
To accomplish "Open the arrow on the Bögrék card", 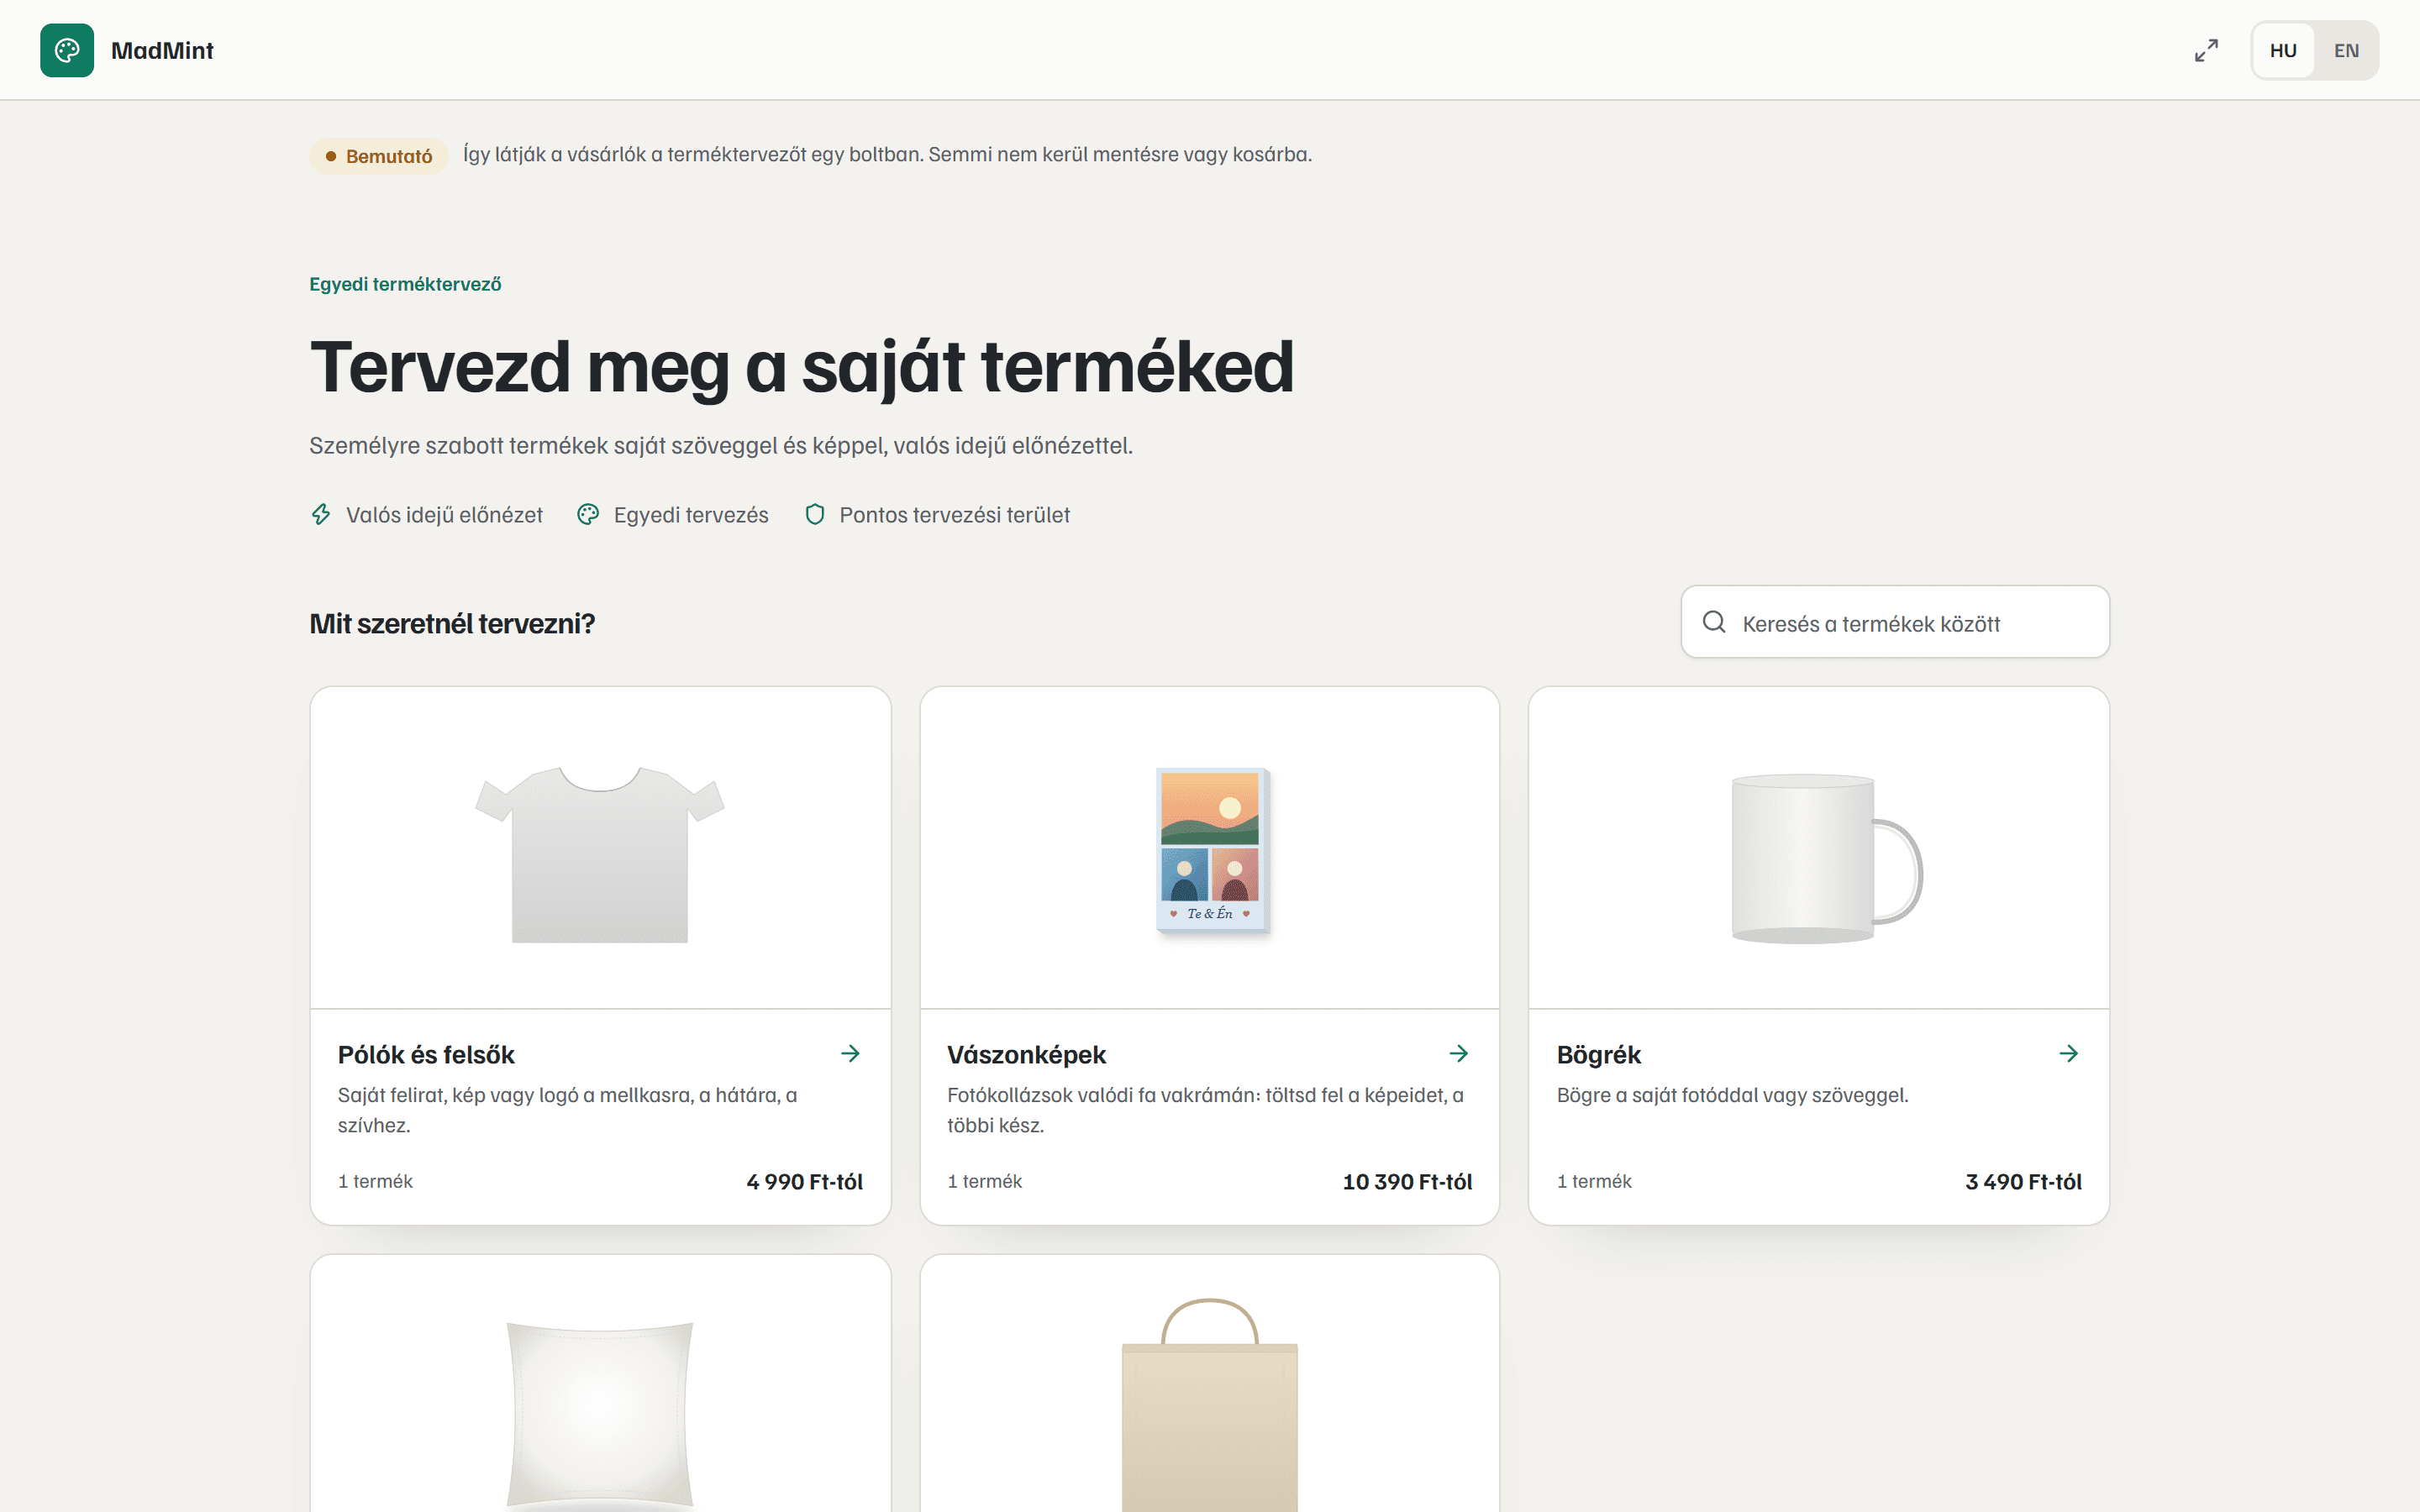I will pyautogui.click(x=2068, y=1053).
